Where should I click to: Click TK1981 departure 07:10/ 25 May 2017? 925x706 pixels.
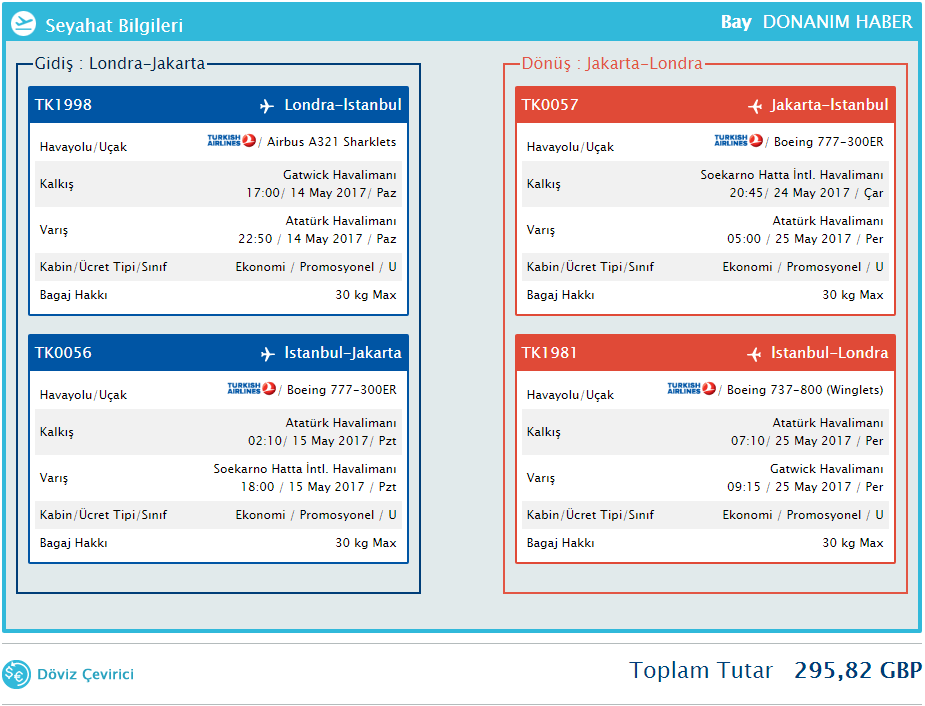[x=791, y=441]
